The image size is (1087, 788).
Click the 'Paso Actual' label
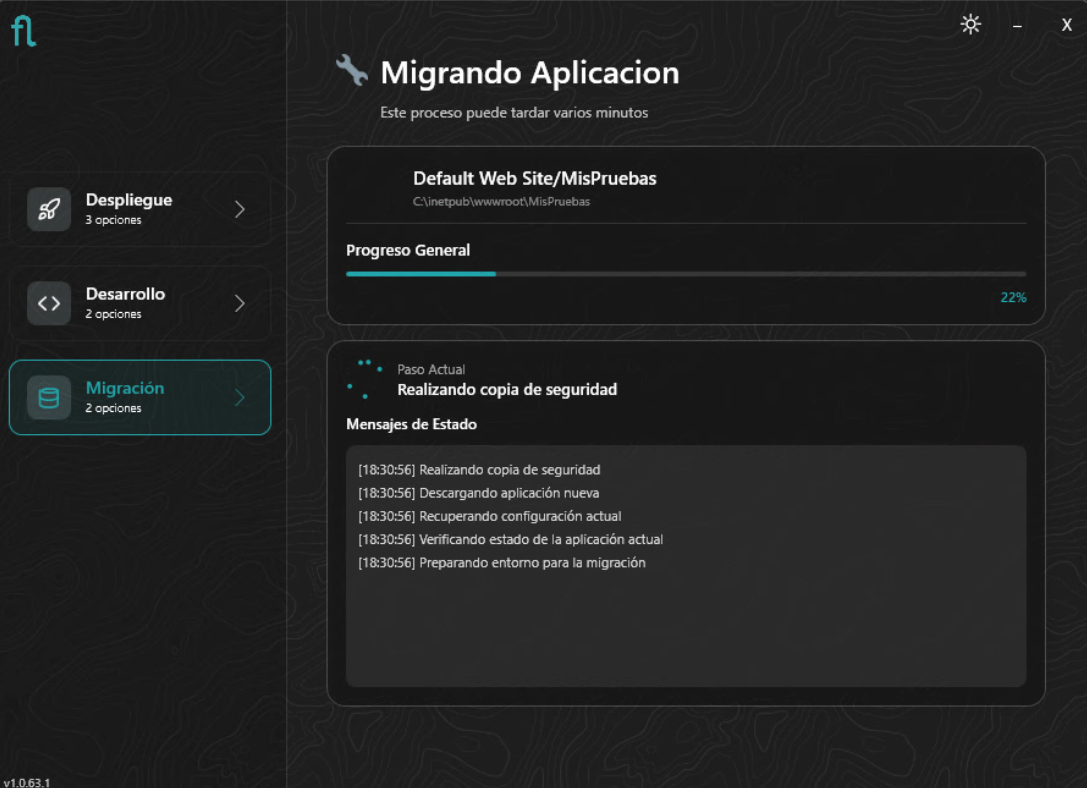[x=431, y=369]
